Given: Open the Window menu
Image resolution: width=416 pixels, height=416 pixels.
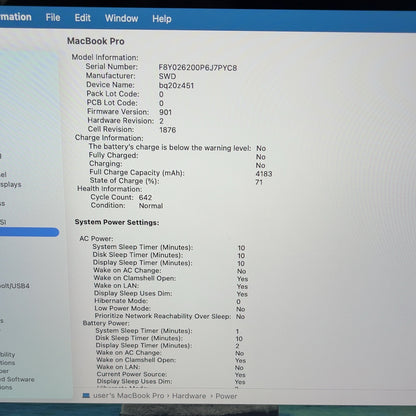Looking at the screenshot, I should [121, 18].
